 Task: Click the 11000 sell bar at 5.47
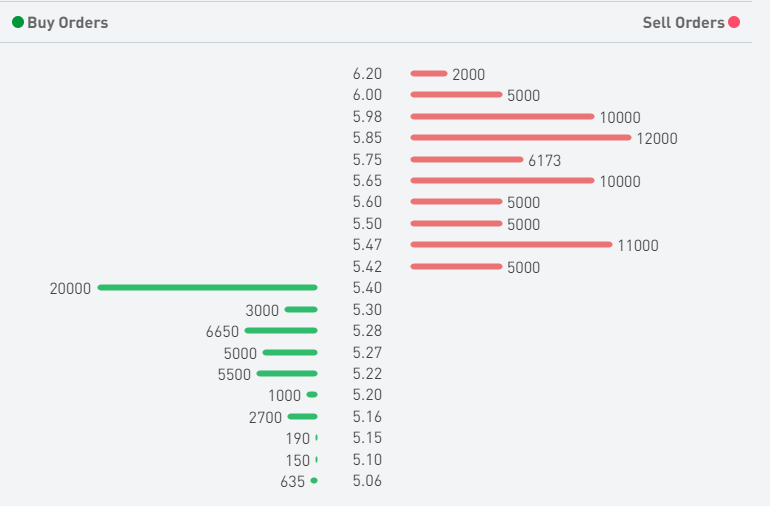[x=511, y=245]
